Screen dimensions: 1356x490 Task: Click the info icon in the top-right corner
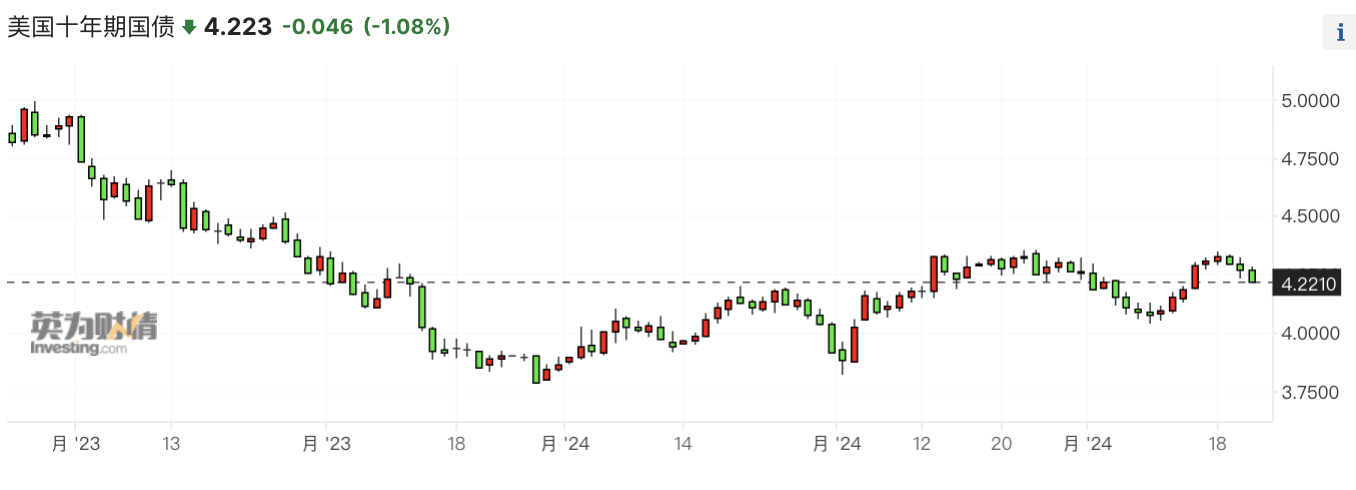point(1340,32)
